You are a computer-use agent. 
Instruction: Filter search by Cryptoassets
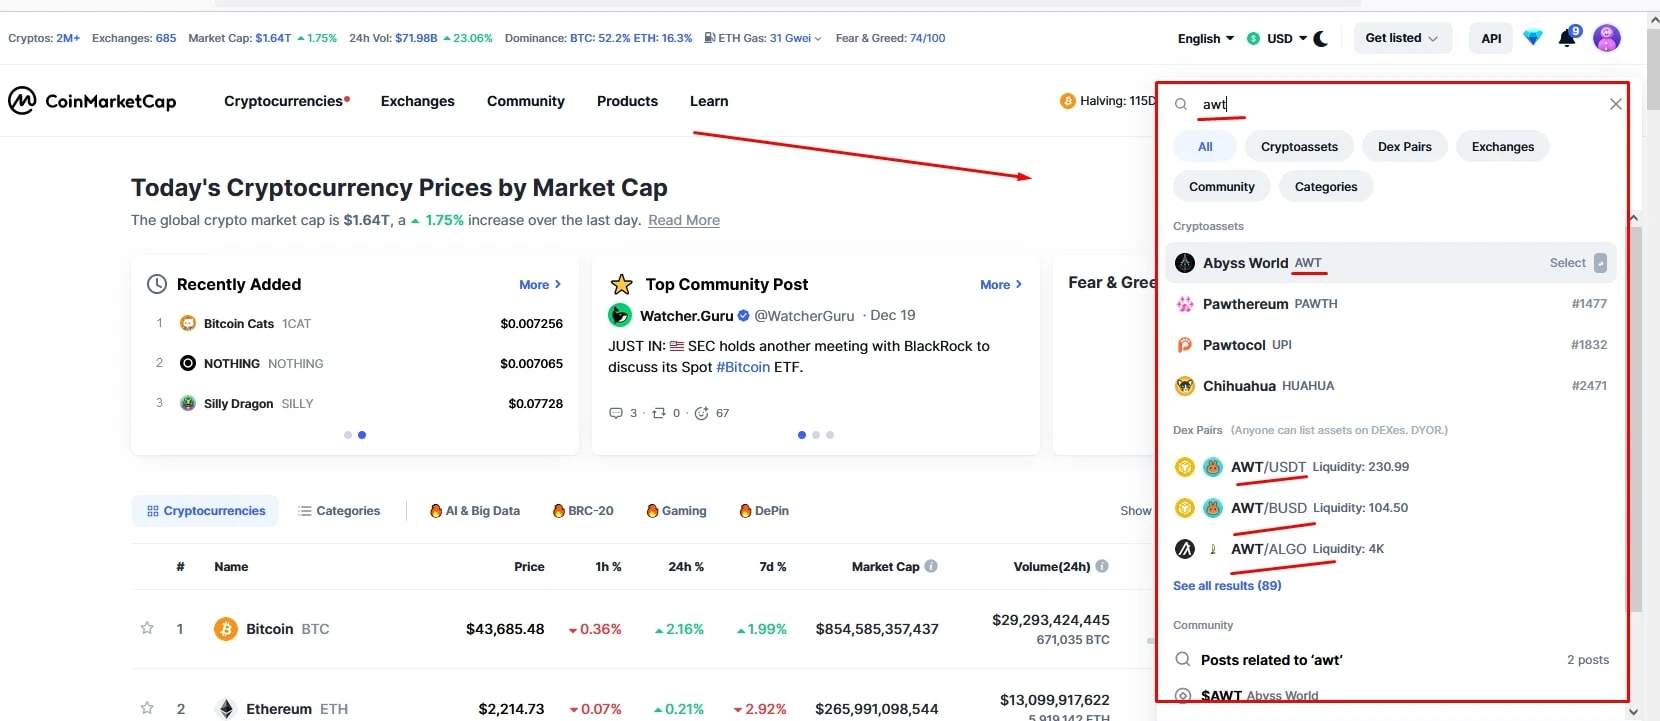1299,147
